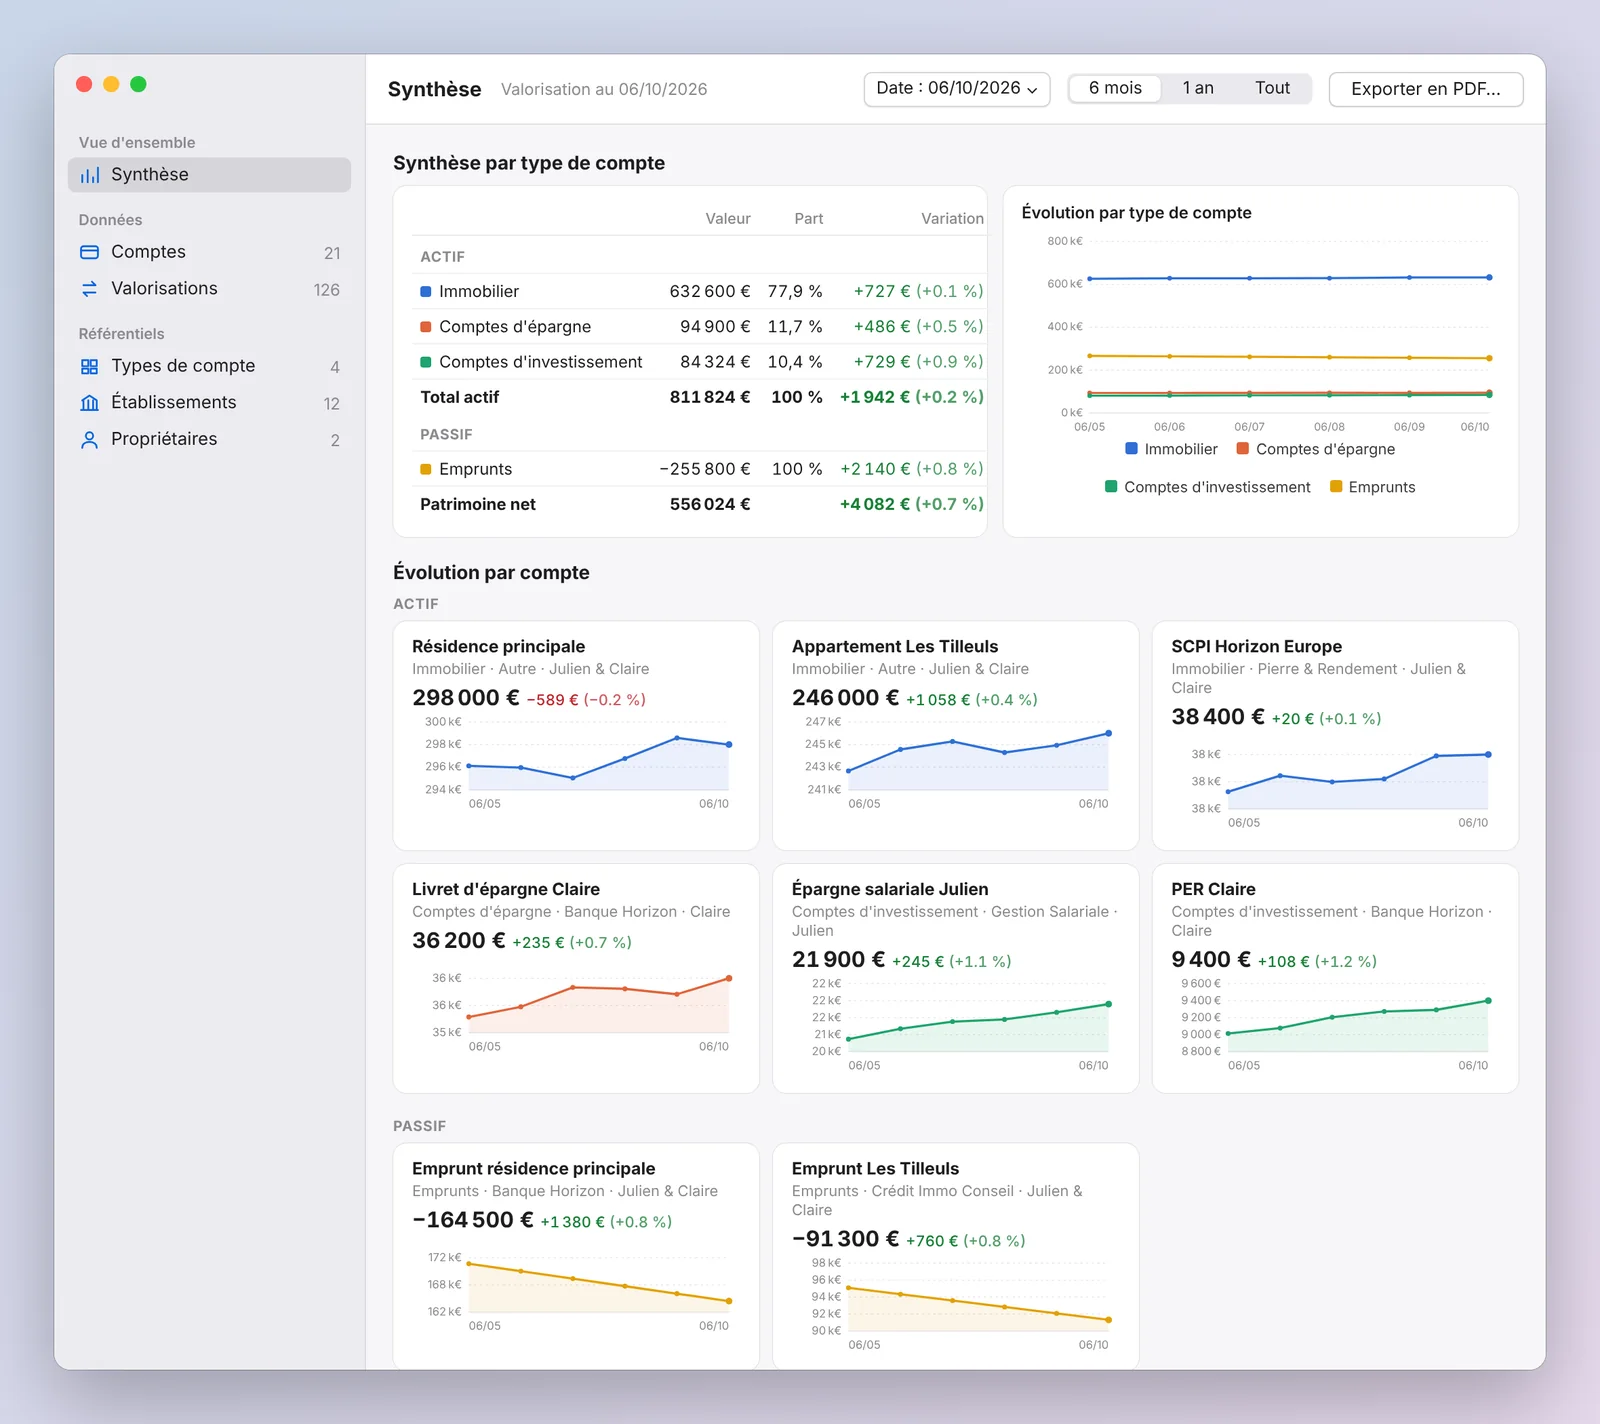
Task: Open Propriétaires sidebar entry
Action: point(209,440)
